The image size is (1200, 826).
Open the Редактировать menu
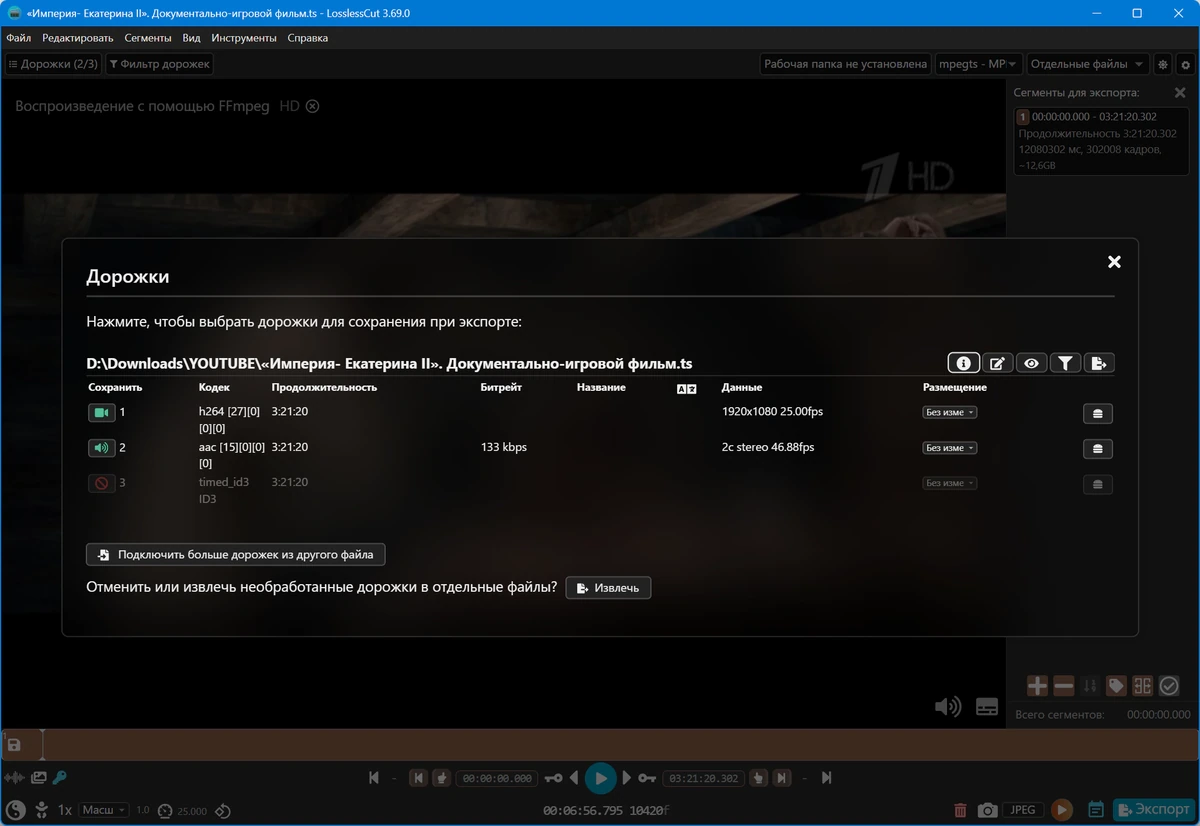click(78, 38)
